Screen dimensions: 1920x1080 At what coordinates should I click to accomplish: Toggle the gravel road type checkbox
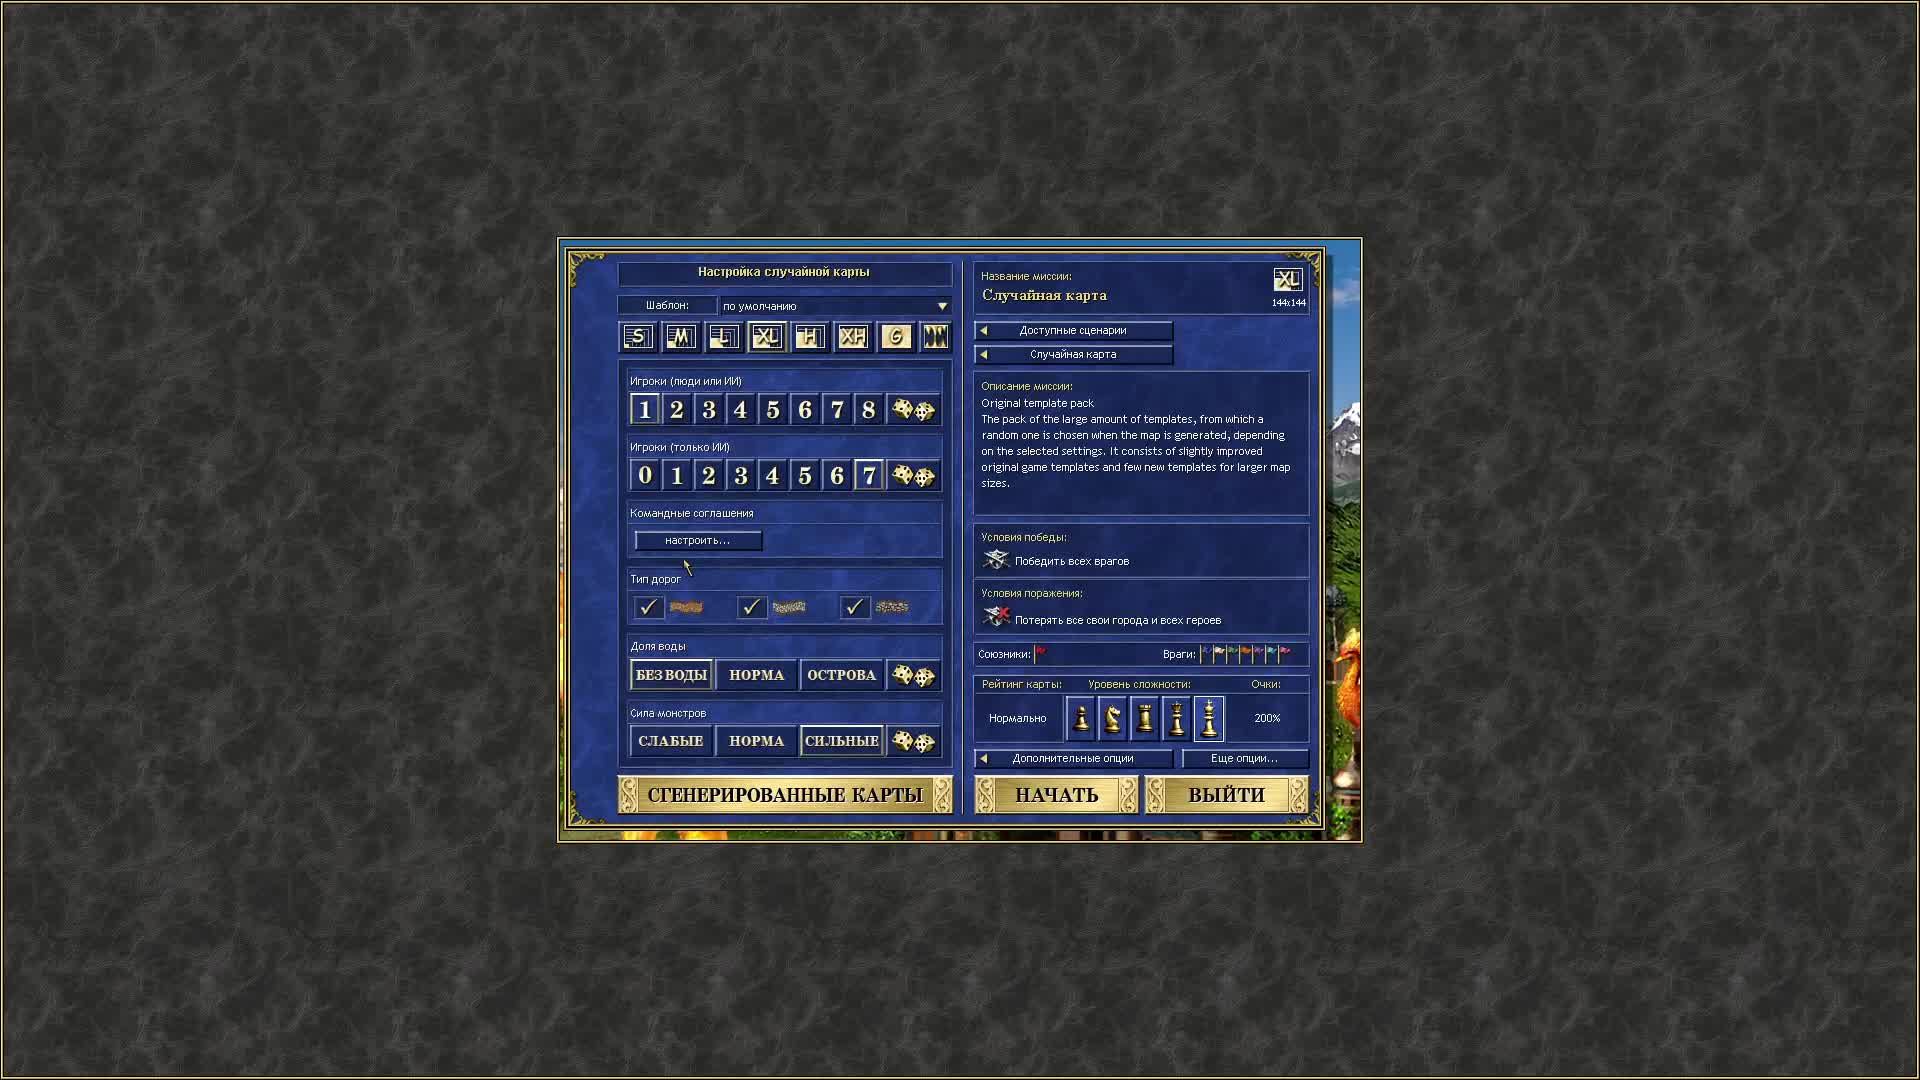point(751,607)
